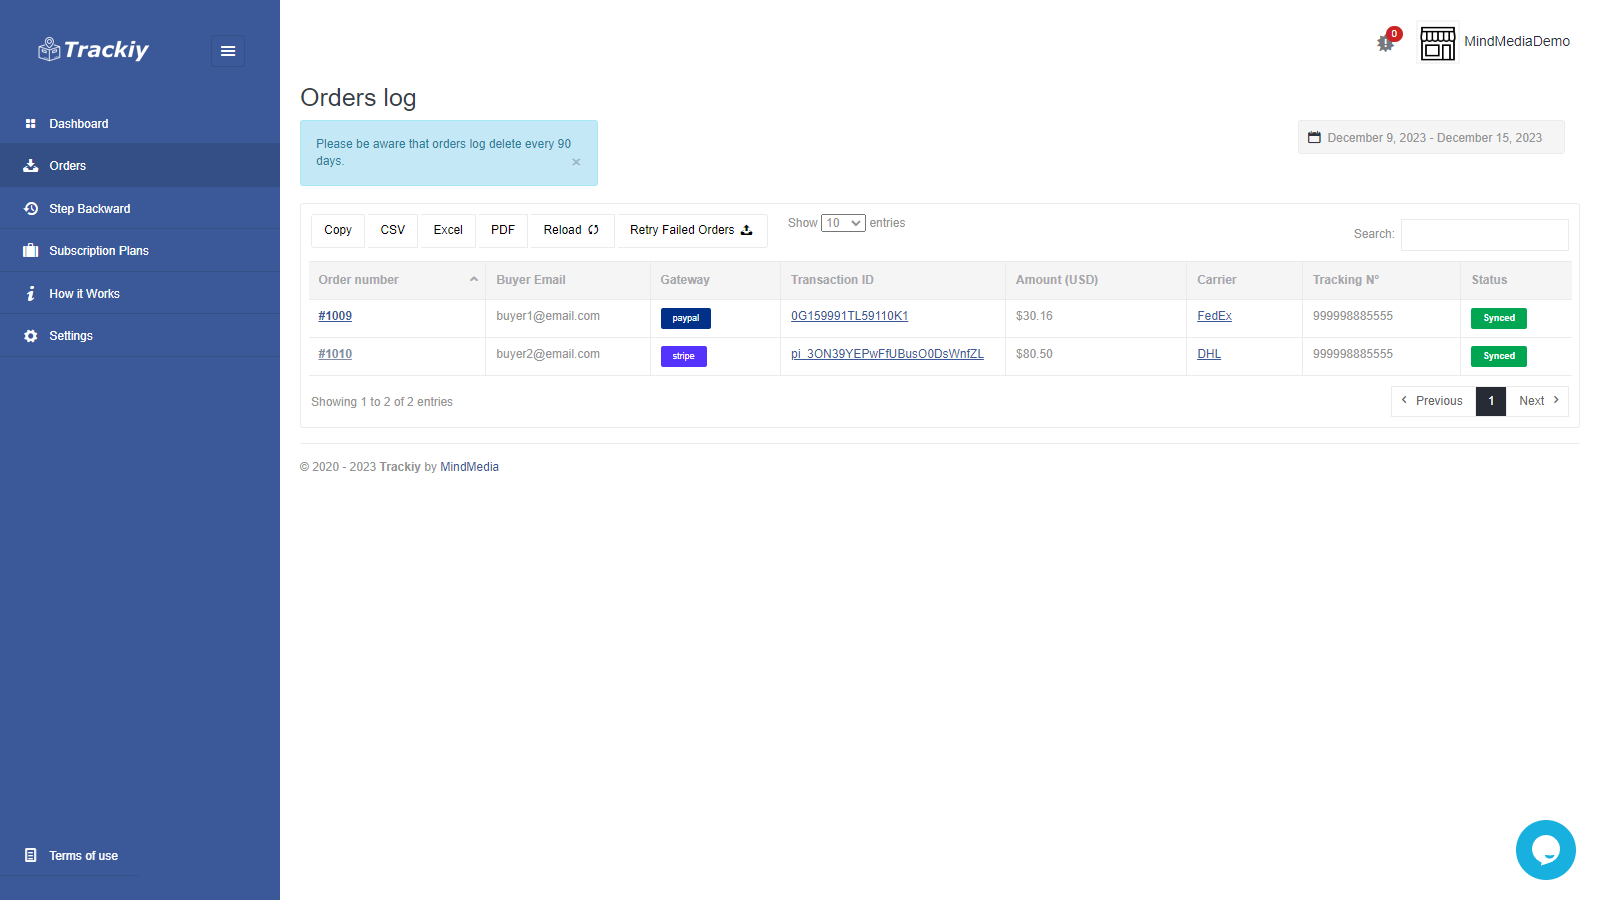The width and height of the screenshot is (1600, 900).
Task: Switch to the Terms of use page
Action: [83, 855]
